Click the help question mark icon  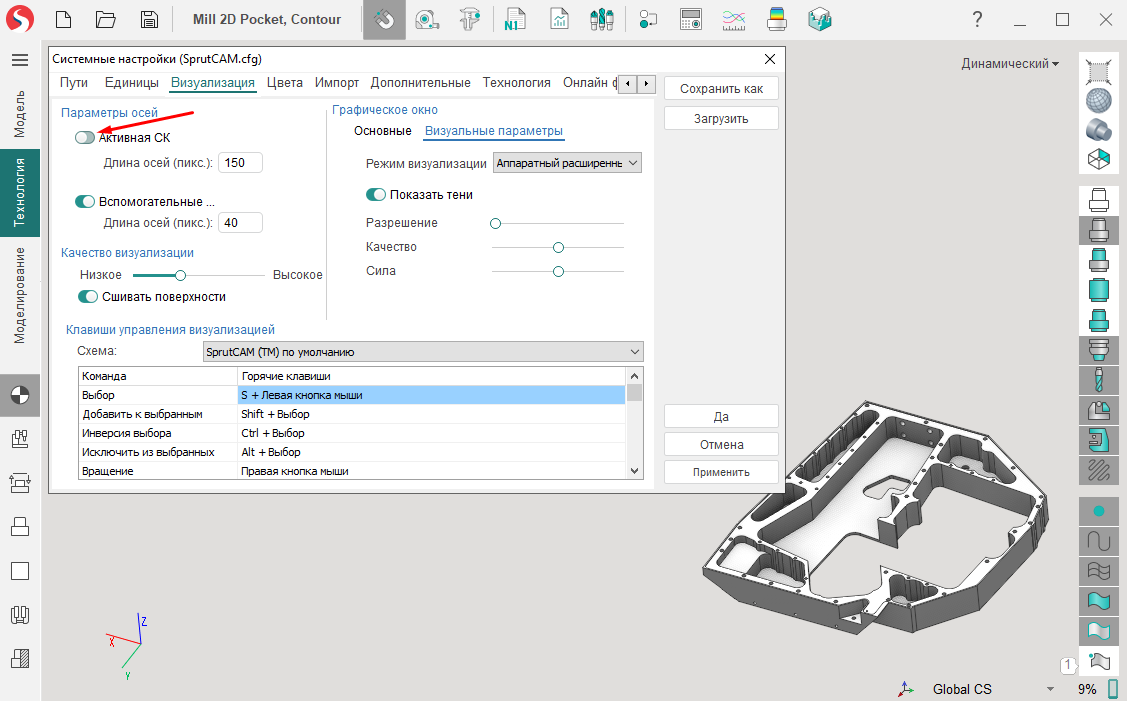click(x=976, y=19)
